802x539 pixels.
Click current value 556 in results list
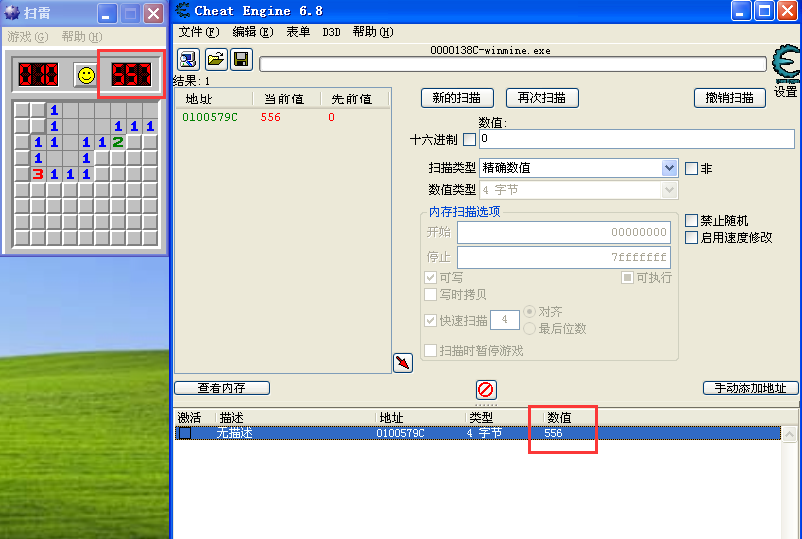(271, 117)
